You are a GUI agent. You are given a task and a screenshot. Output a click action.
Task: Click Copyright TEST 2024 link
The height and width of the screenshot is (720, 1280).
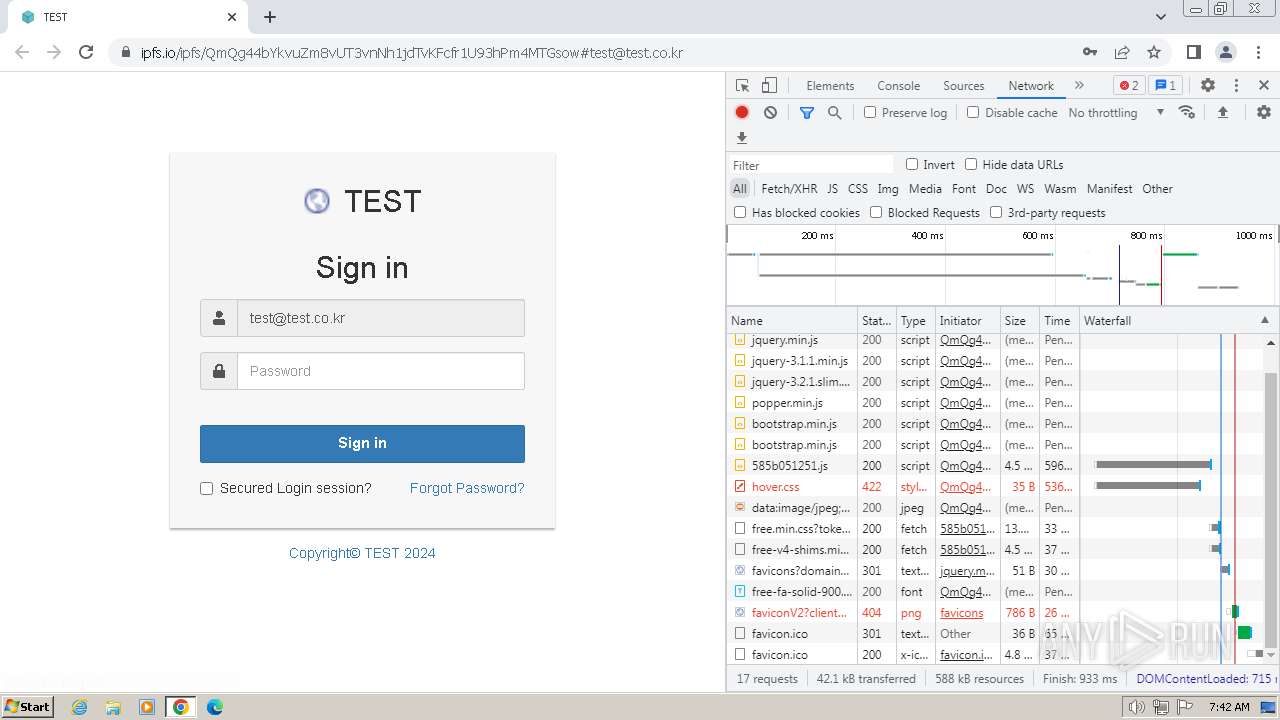point(362,553)
